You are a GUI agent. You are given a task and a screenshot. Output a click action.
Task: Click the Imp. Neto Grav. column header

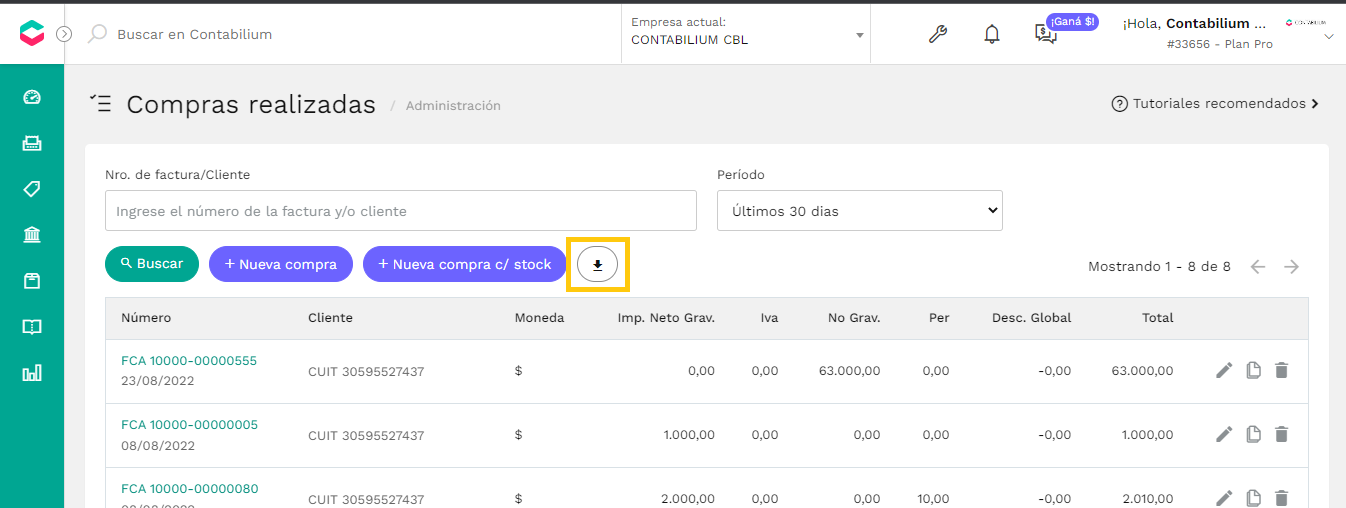pos(666,318)
